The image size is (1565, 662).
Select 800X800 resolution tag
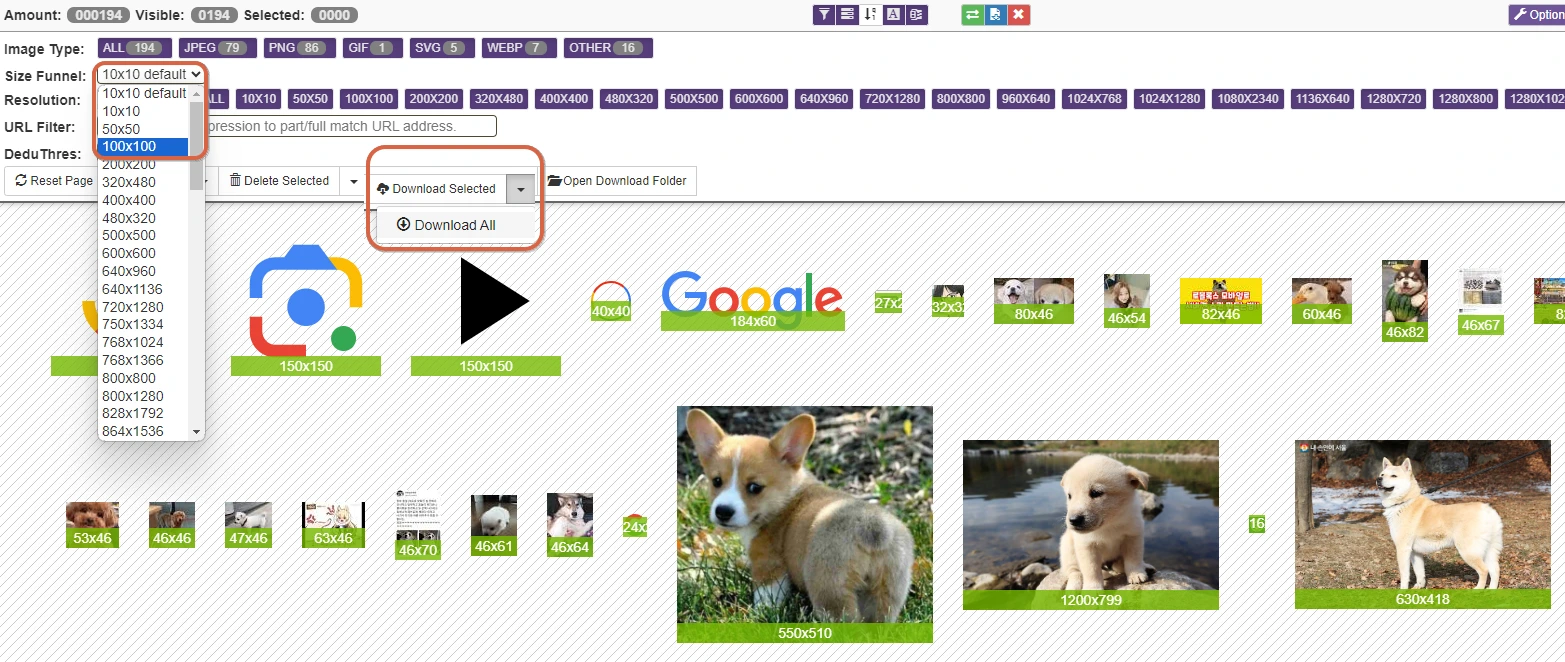point(962,99)
